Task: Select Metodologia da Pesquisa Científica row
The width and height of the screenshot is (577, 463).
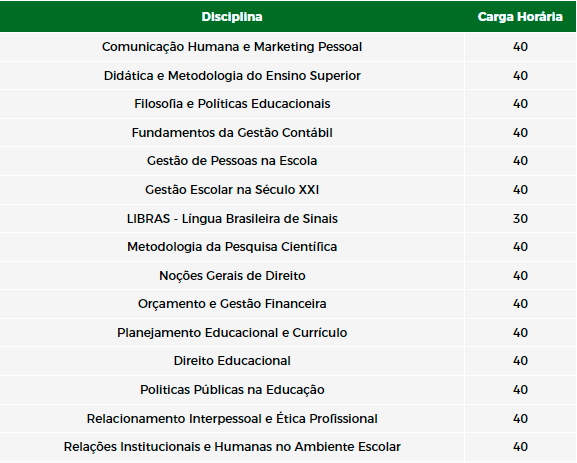Action: click(288, 247)
